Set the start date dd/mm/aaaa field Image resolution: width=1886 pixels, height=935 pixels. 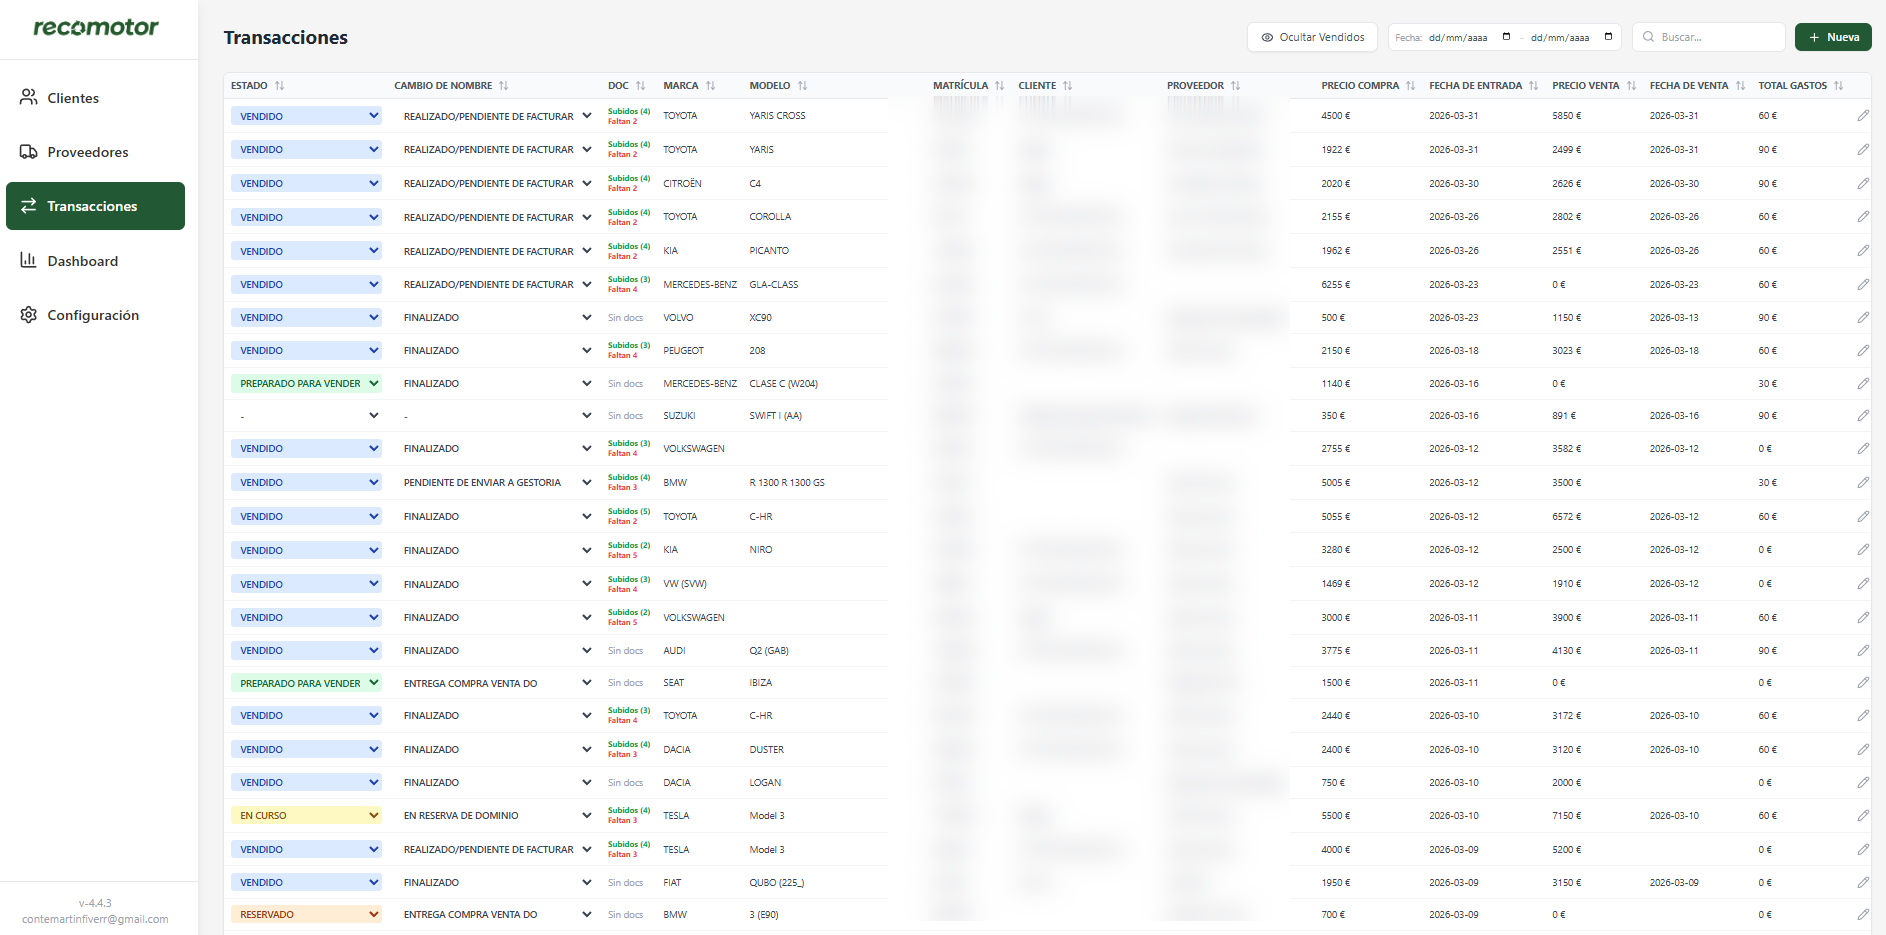(x=1458, y=37)
